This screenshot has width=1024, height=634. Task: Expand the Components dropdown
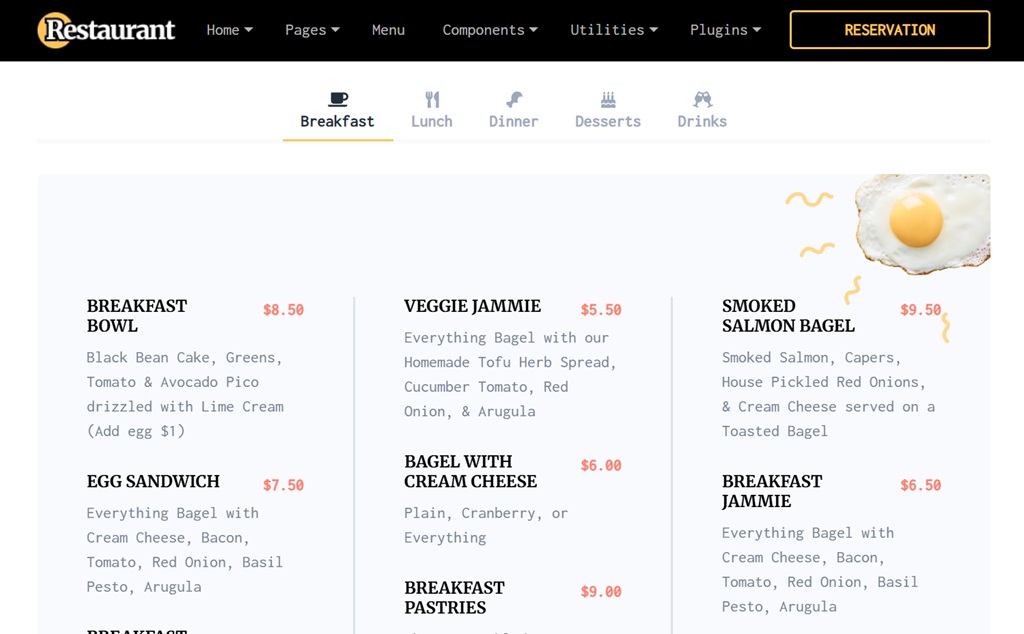click(490, 30)
